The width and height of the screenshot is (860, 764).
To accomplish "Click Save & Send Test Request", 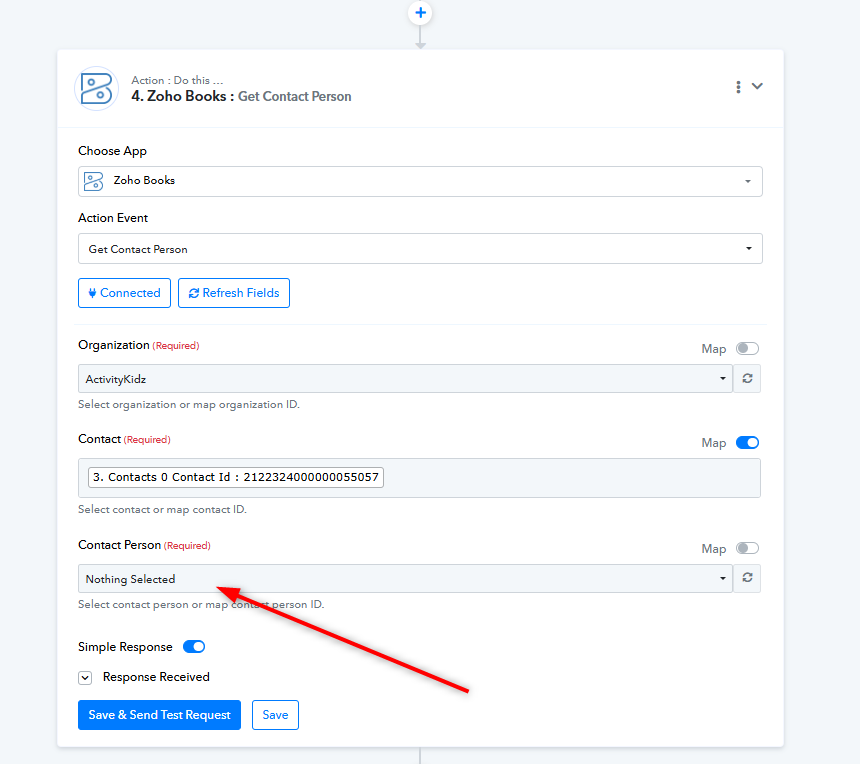I will [x=160, y=715].
